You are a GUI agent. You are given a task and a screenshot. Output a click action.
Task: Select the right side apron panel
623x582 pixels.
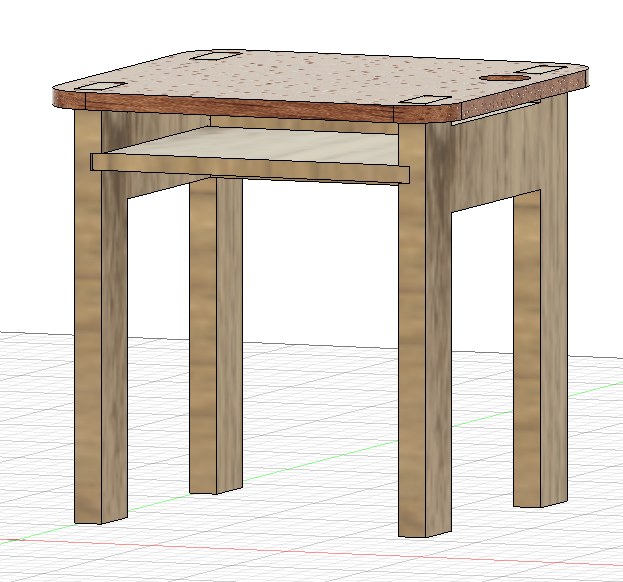(497, 155)
